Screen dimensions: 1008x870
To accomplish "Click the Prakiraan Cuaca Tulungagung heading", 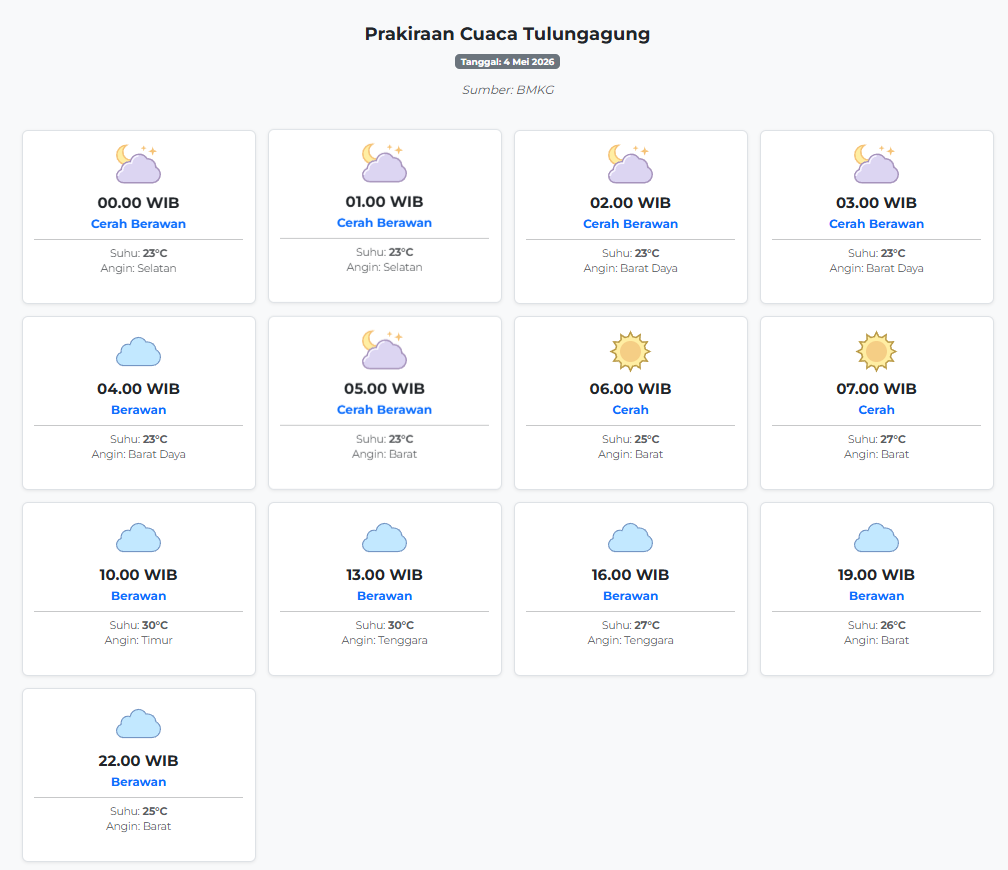I will point(507,33).
